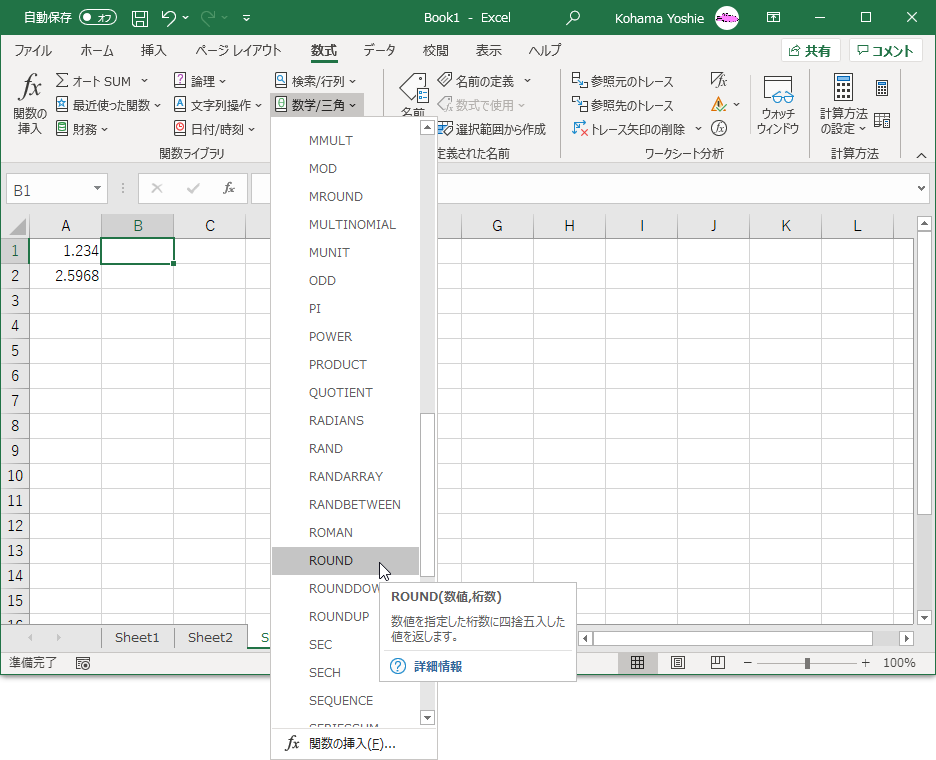
Task: Click the search magnifier in title bar
Action: [x=572, y=18]
